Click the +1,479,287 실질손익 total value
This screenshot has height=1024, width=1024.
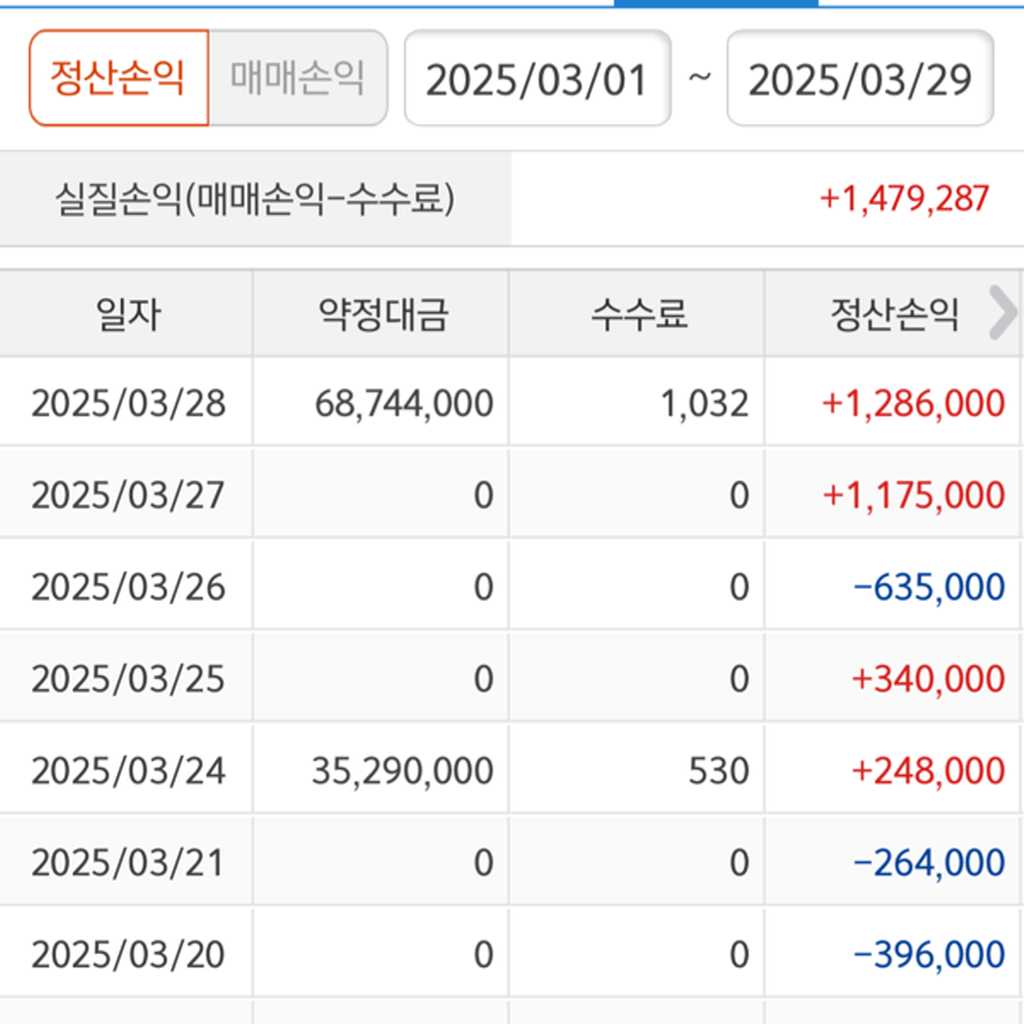(904, 198)
